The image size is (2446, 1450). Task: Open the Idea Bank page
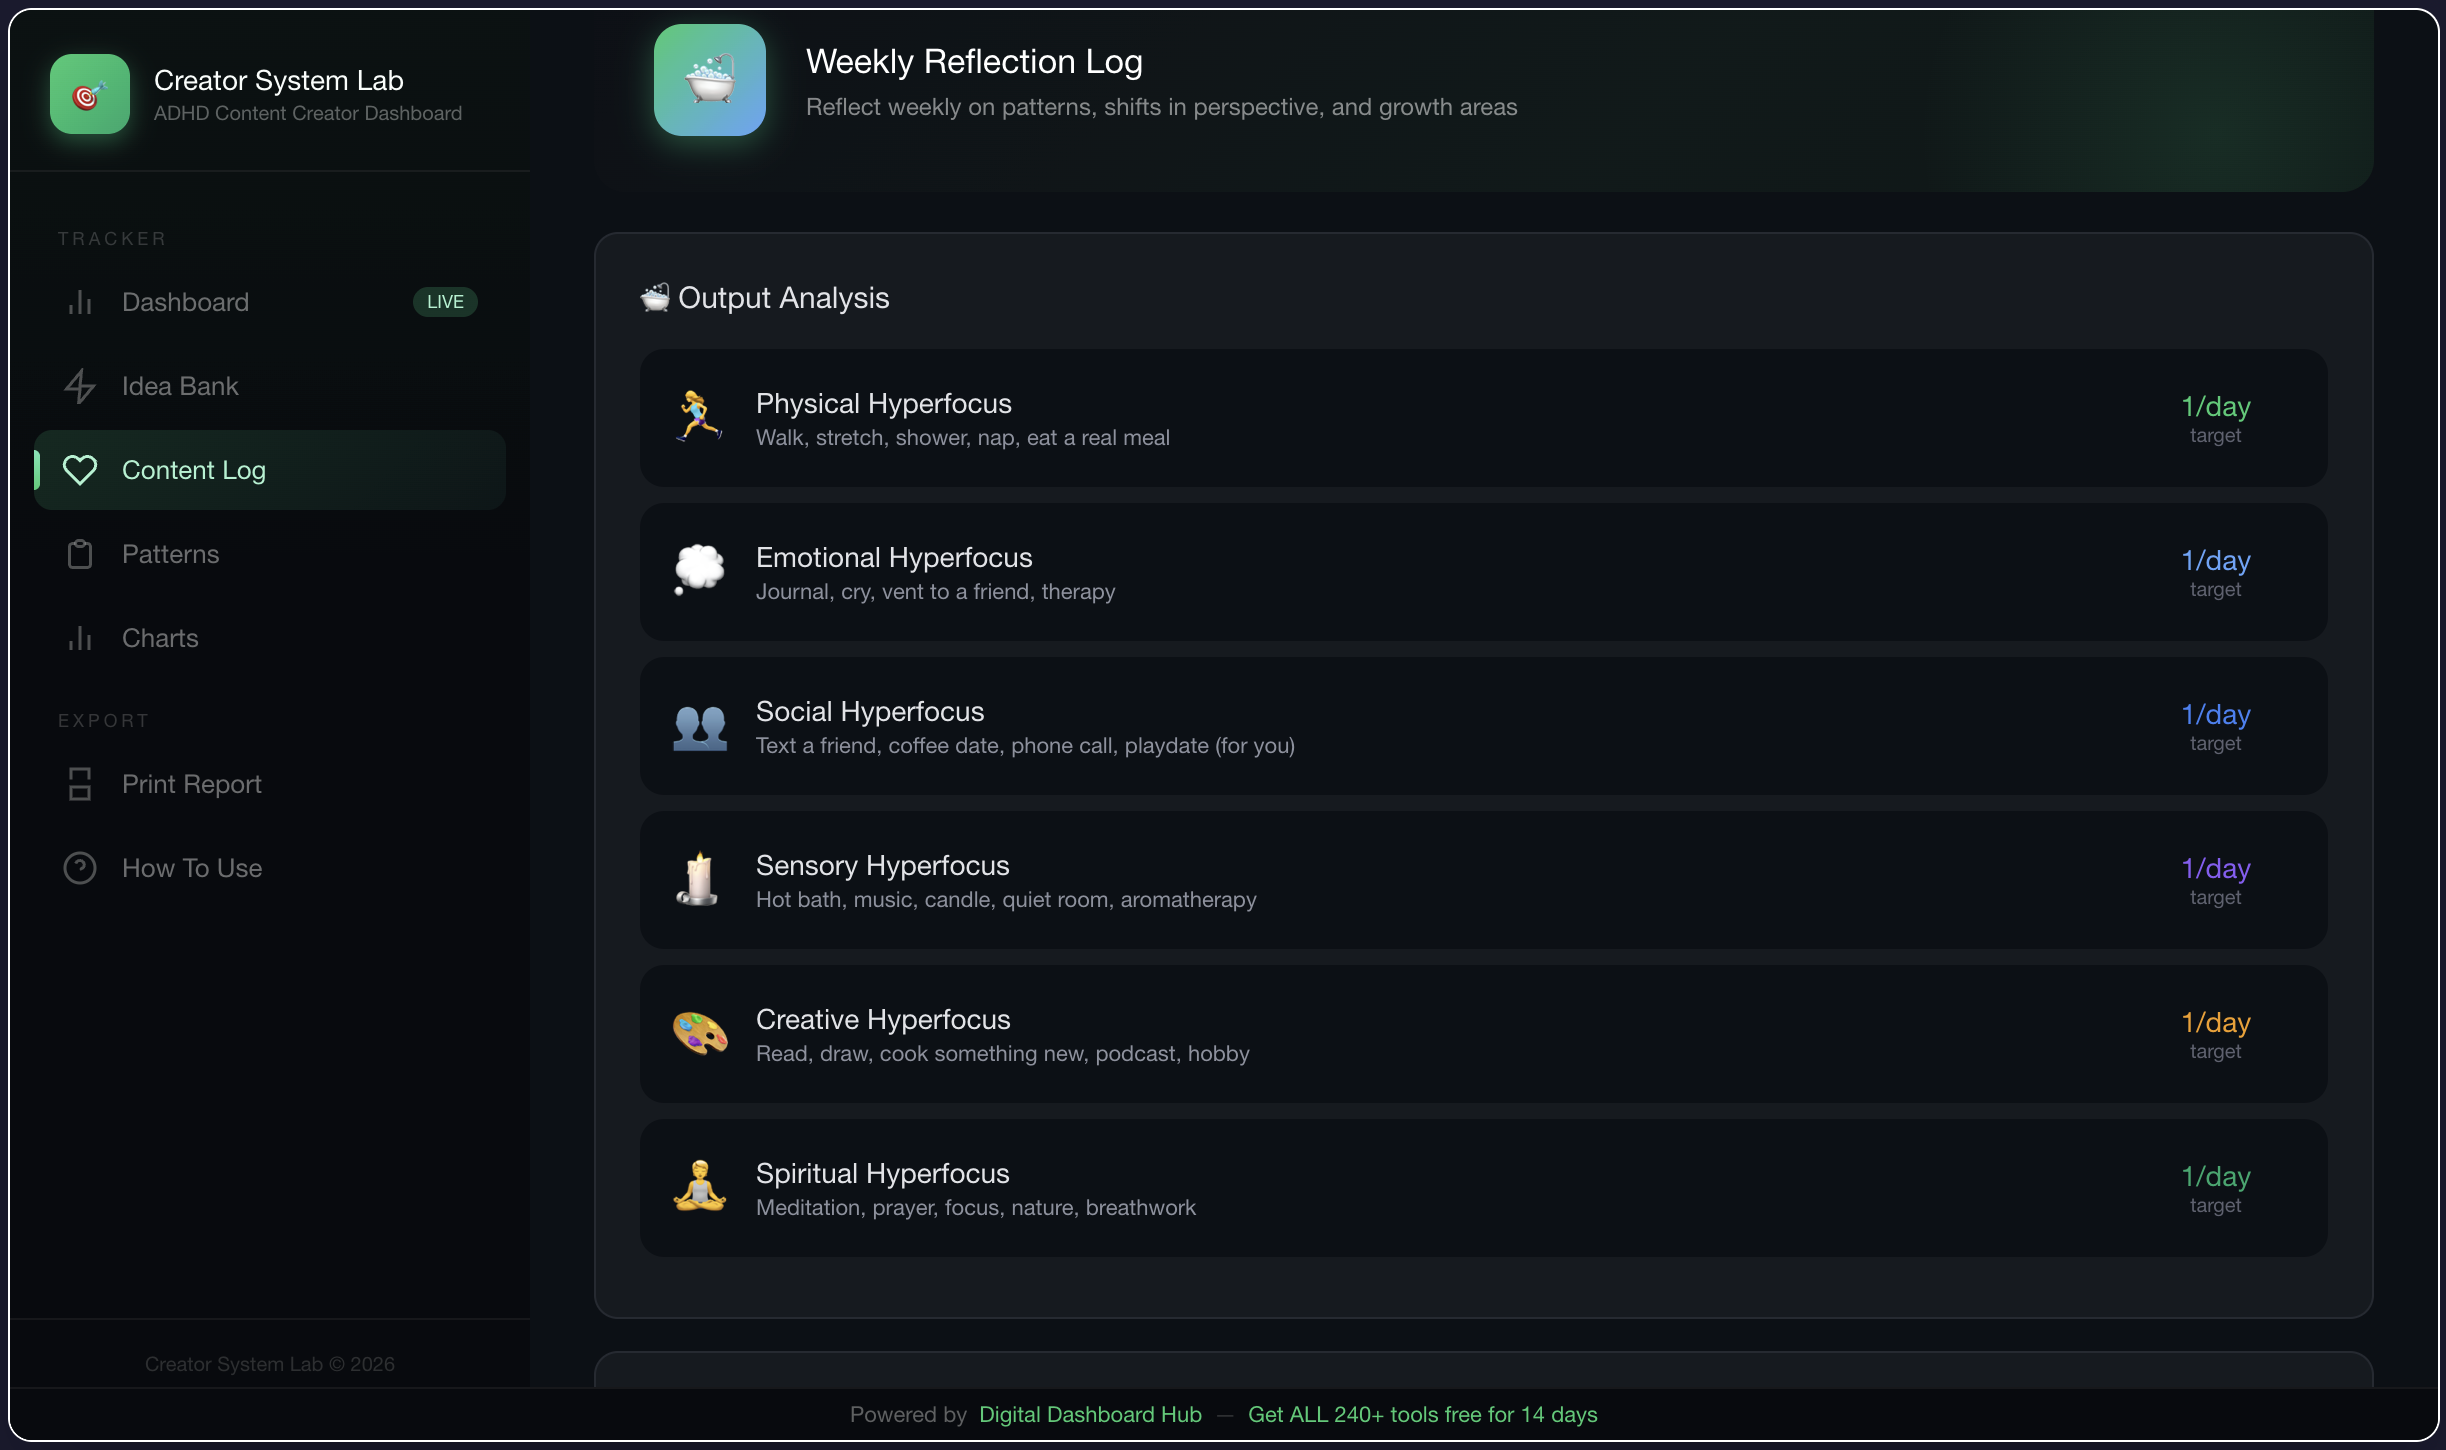pos(270,386)
